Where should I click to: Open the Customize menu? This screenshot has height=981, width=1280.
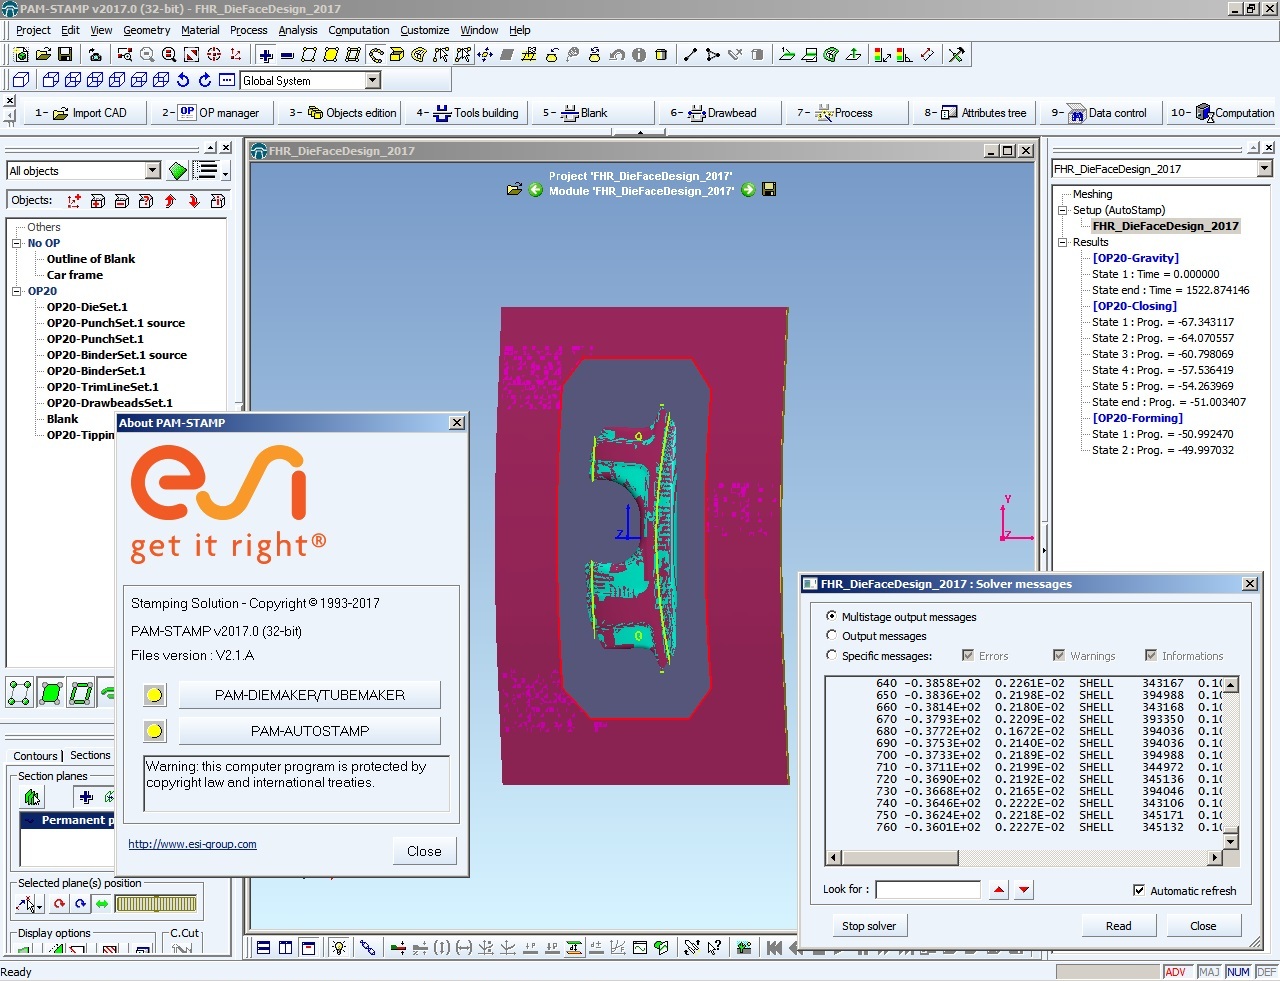tap(425, 30)
